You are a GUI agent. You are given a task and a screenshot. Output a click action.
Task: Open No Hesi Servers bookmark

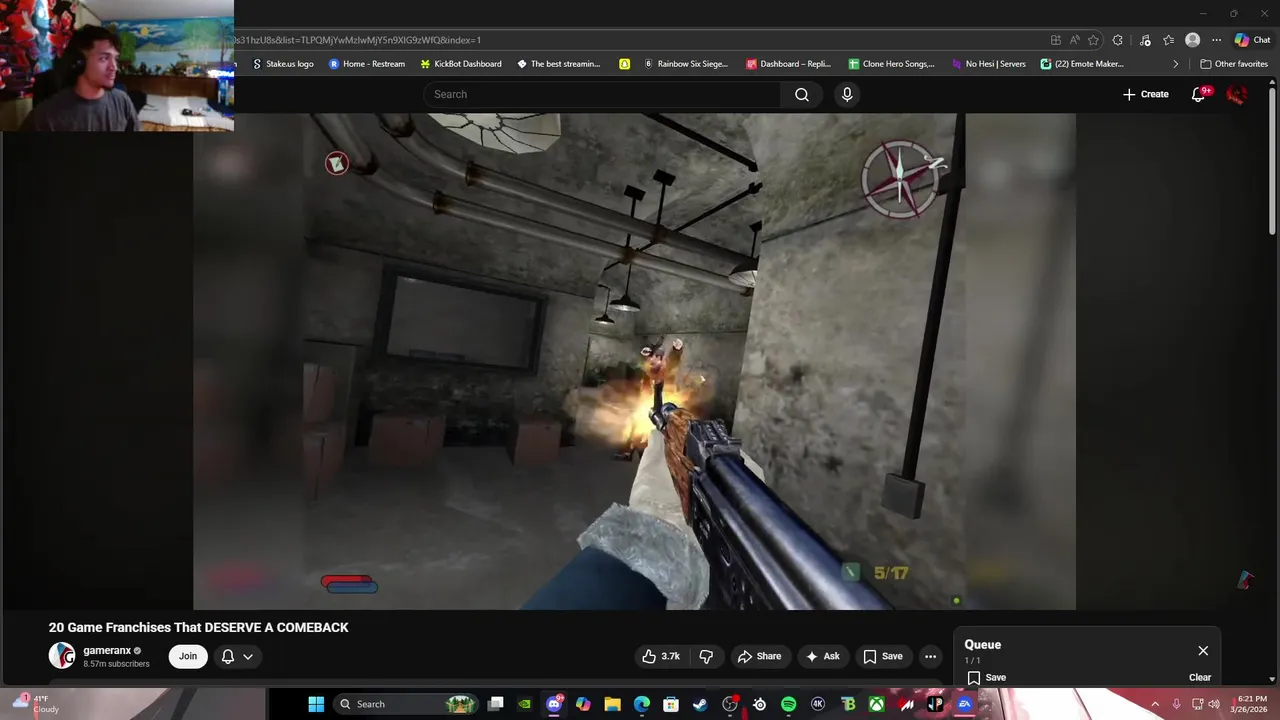989,64
